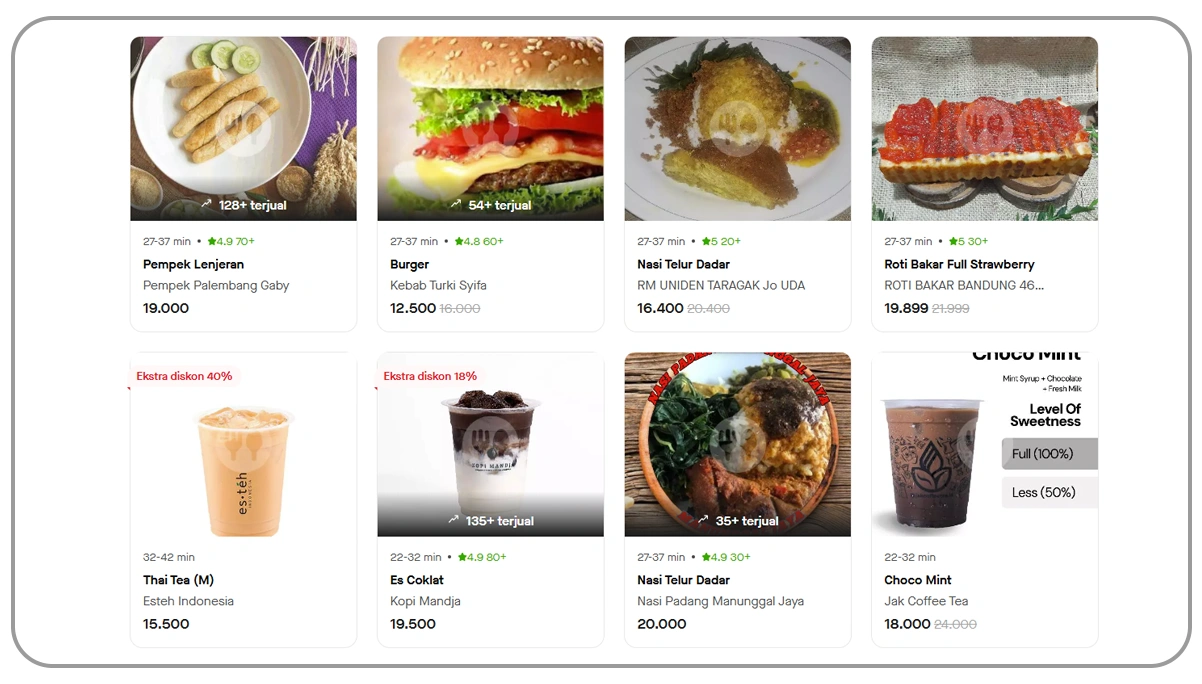Select the Full (100%) sweetness option

coord(1049,454)
